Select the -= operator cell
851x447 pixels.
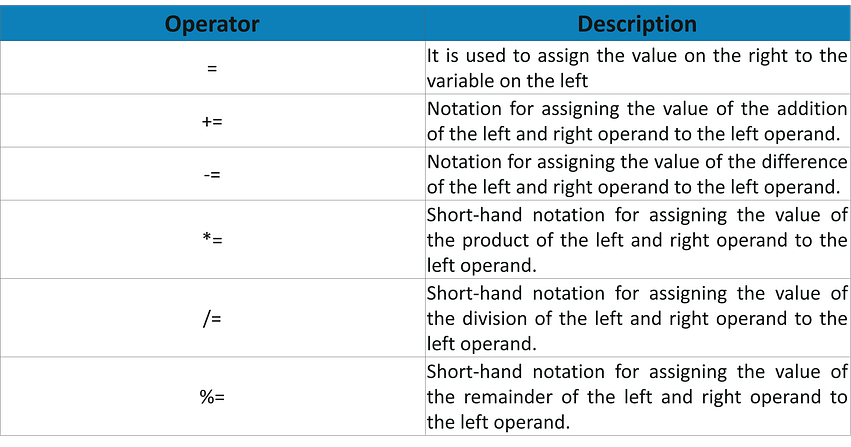coord(211,174)
